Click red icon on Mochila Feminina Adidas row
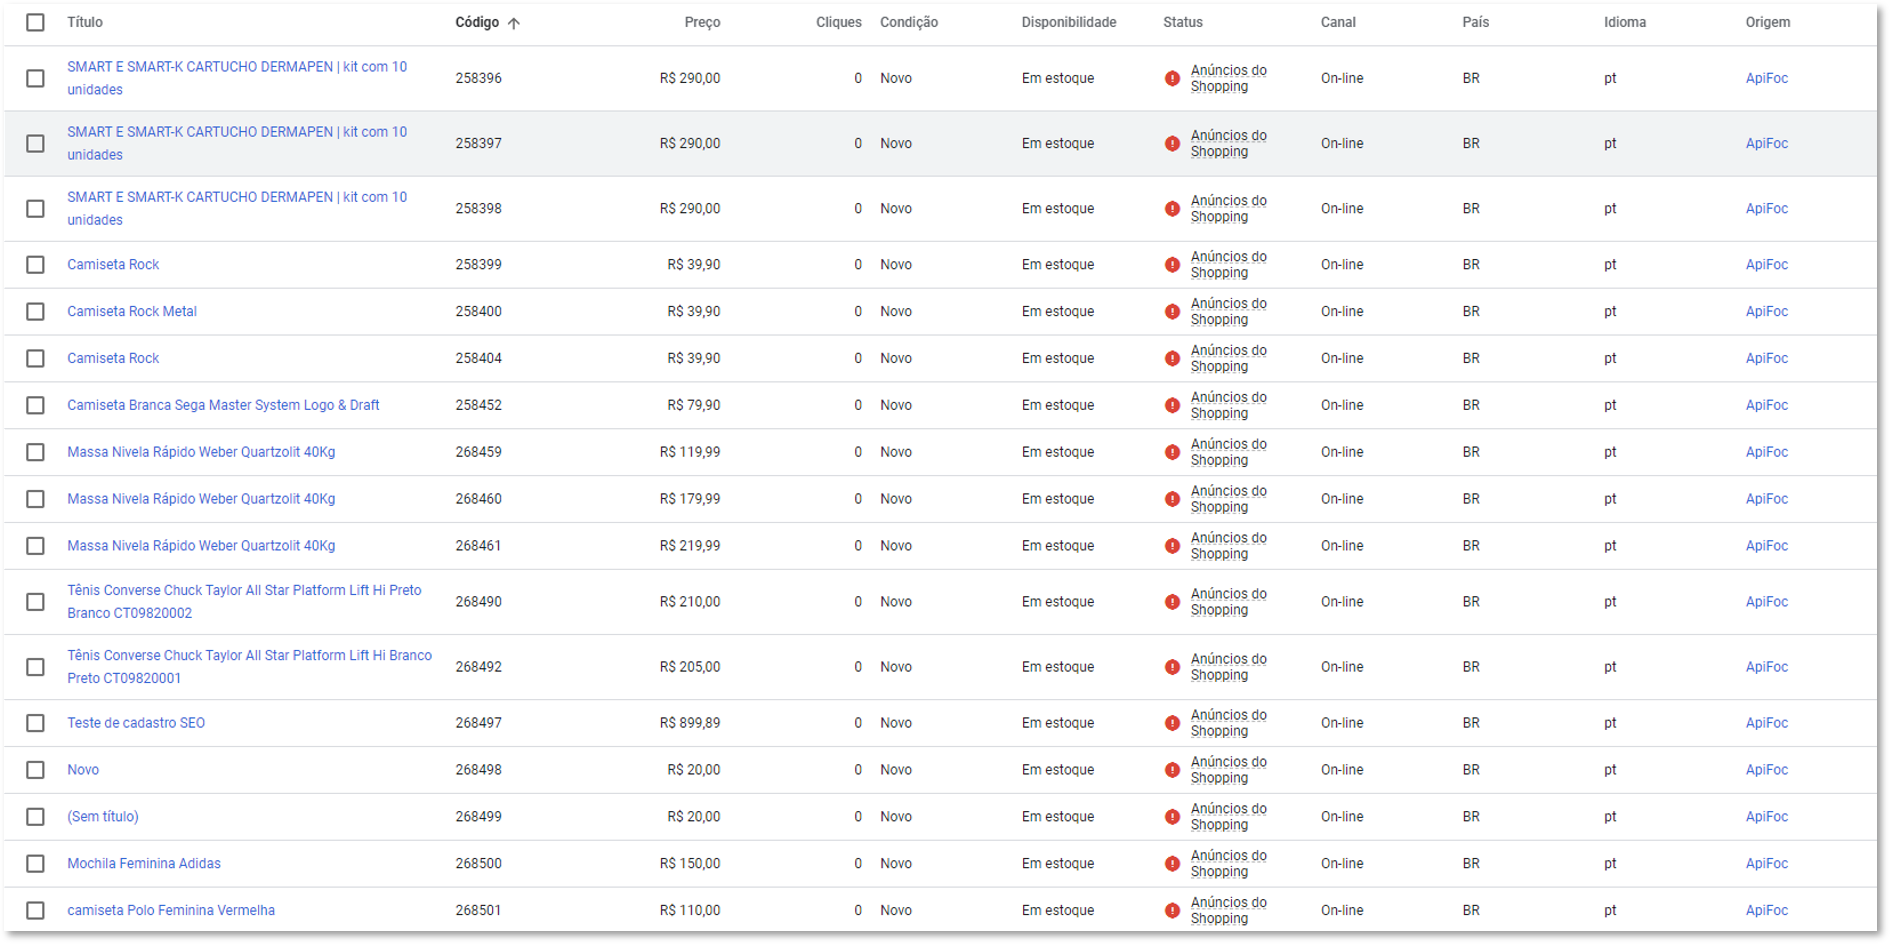 [1172, 863]
